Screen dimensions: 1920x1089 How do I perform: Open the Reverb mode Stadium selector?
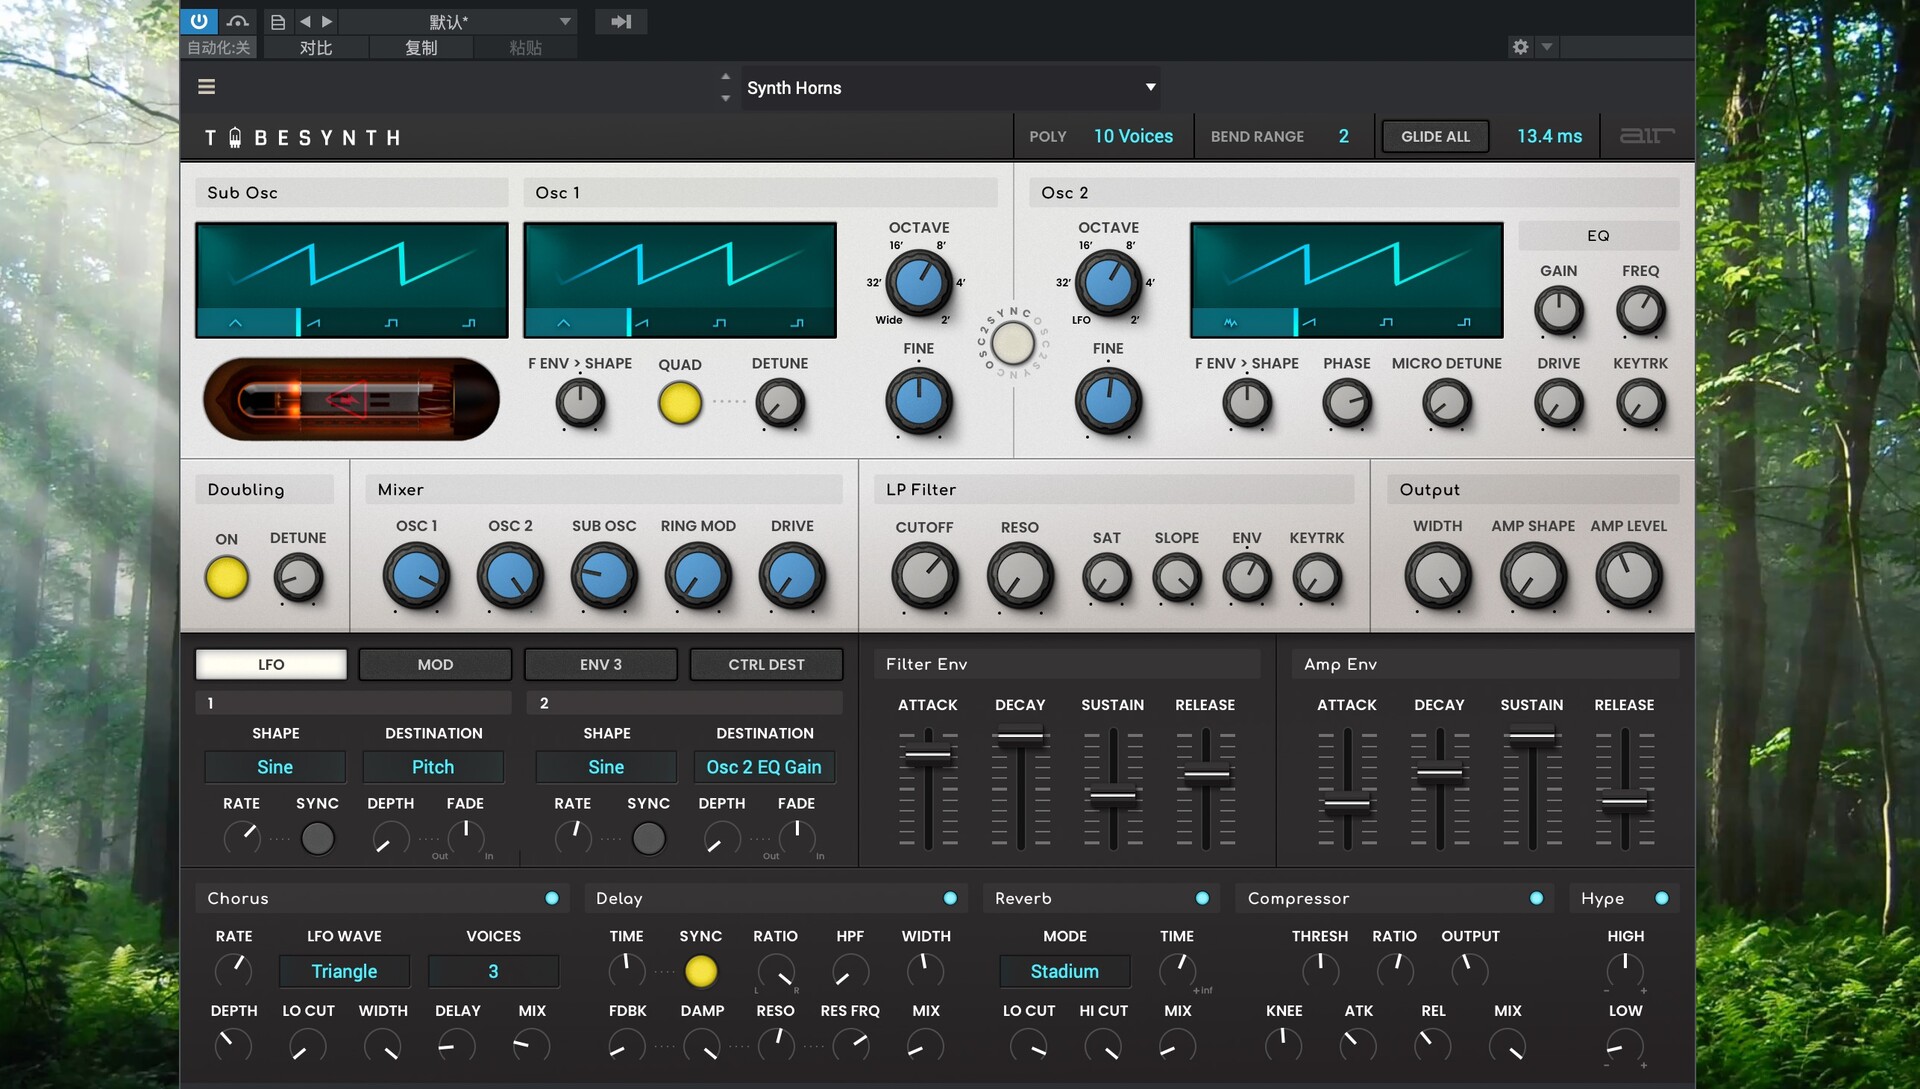pos(1064,971)
